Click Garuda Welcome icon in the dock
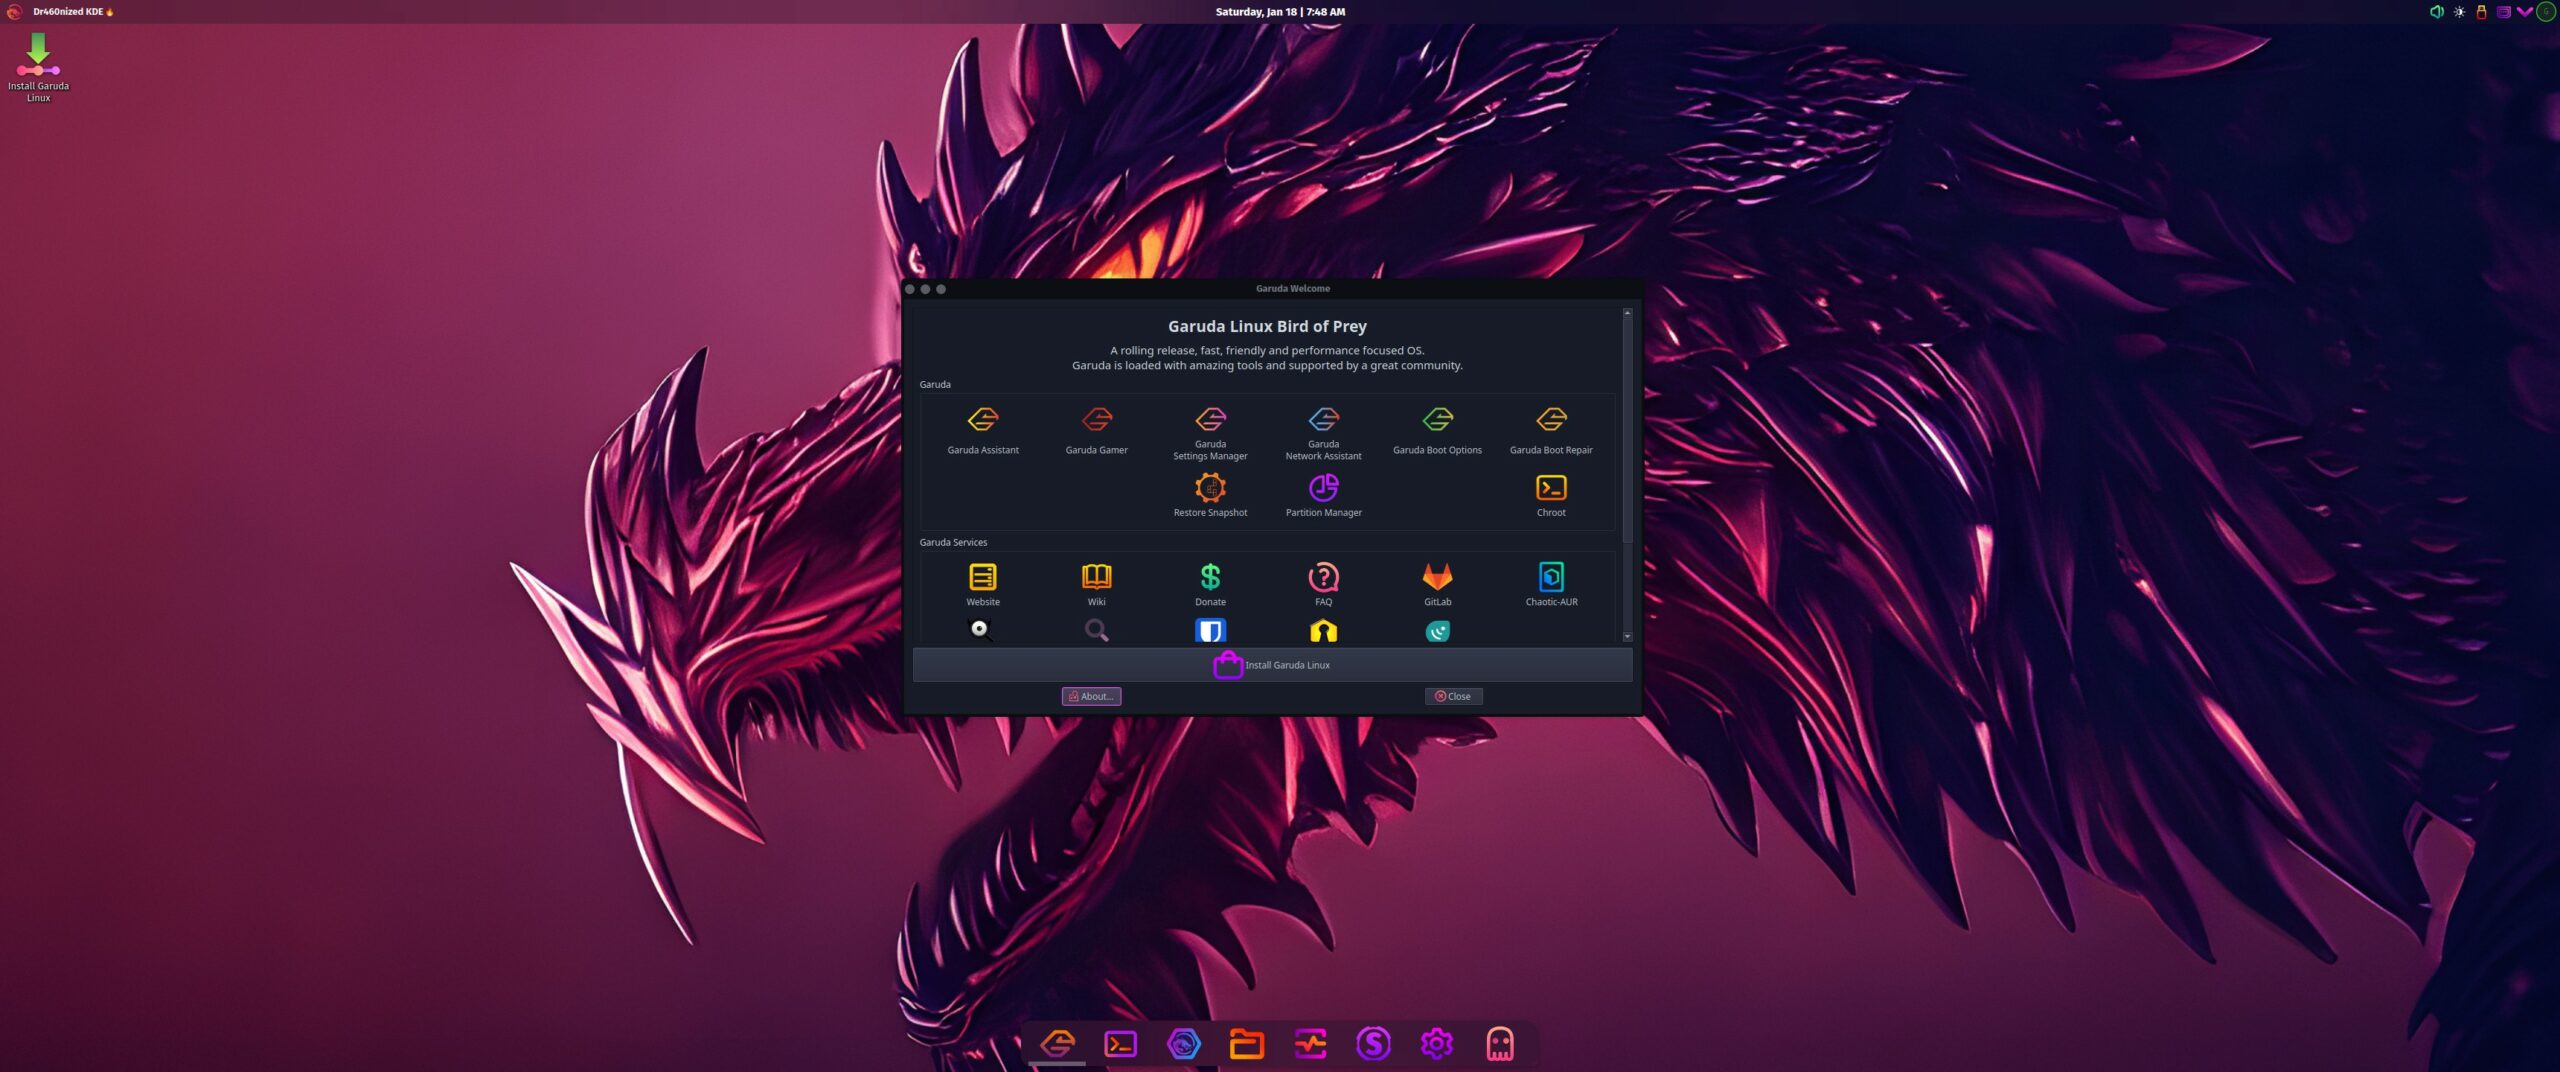Image resolution: width=2560 pixels, height=1072 pixels. (1057, 1044)
